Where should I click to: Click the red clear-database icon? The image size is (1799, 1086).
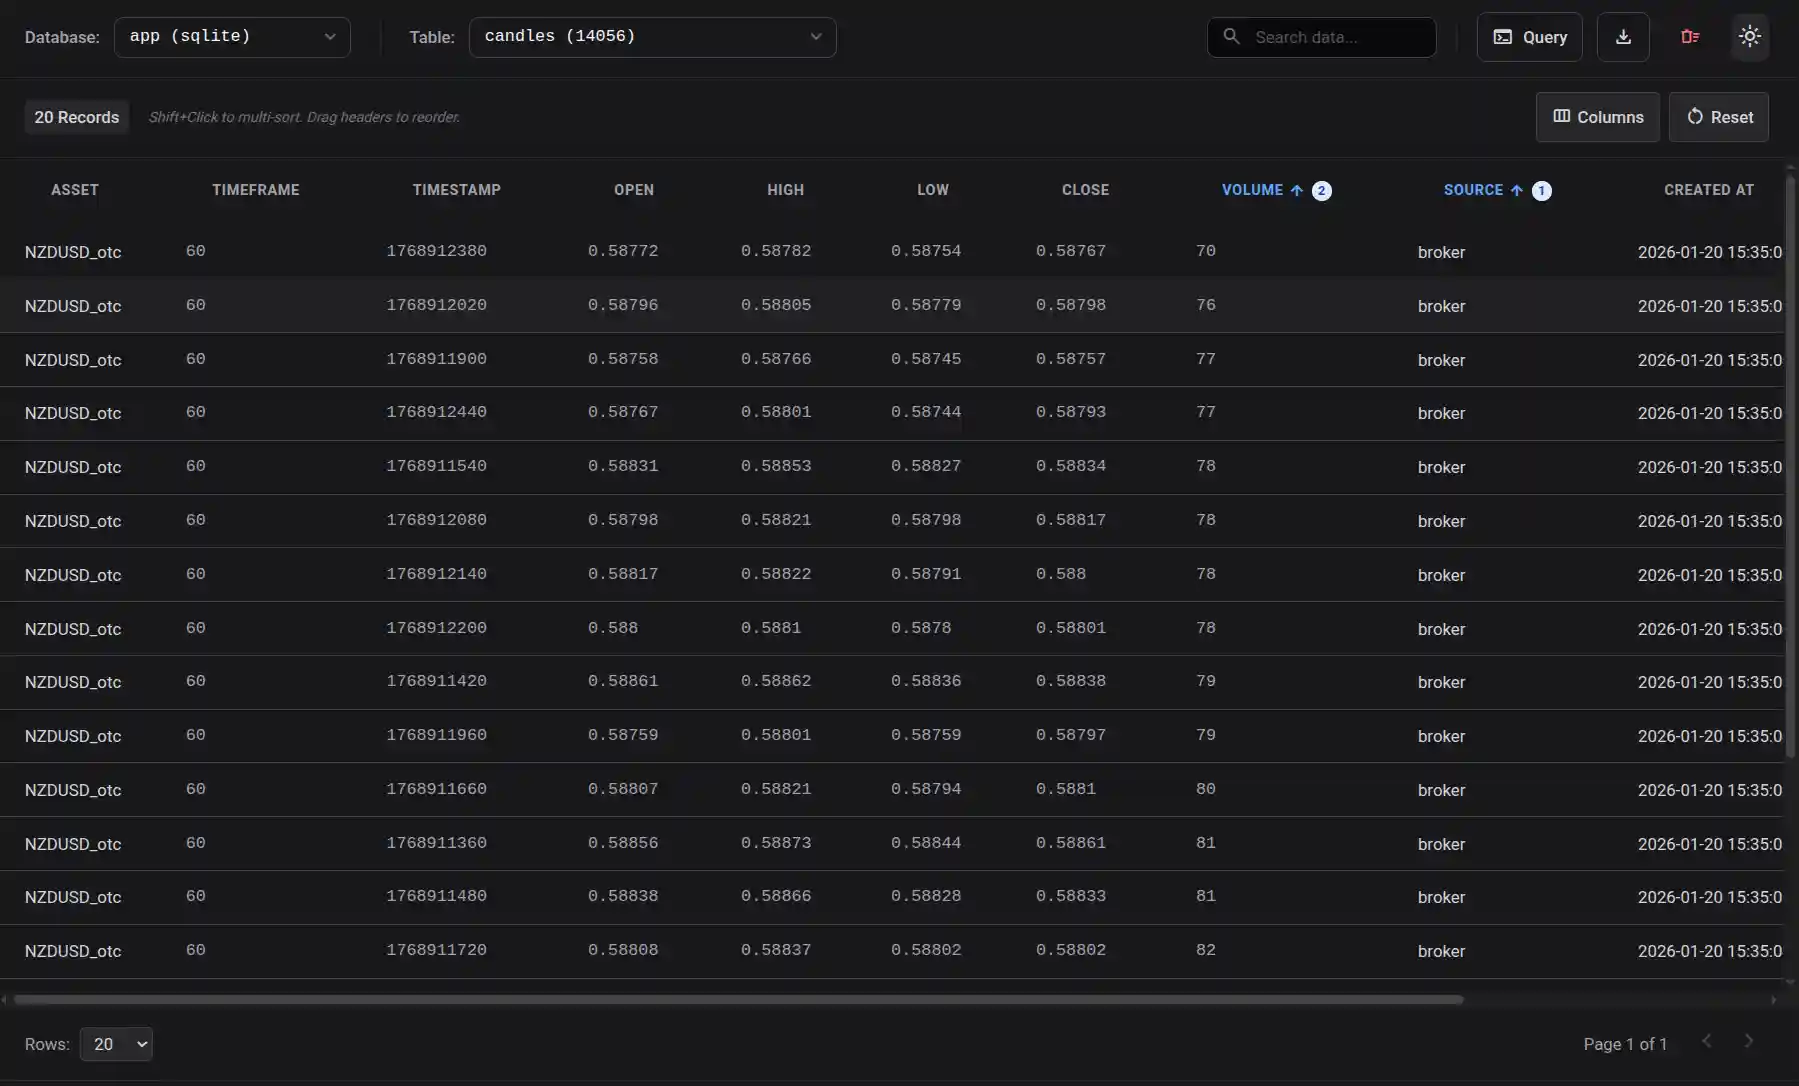(x=1689, y=37)
